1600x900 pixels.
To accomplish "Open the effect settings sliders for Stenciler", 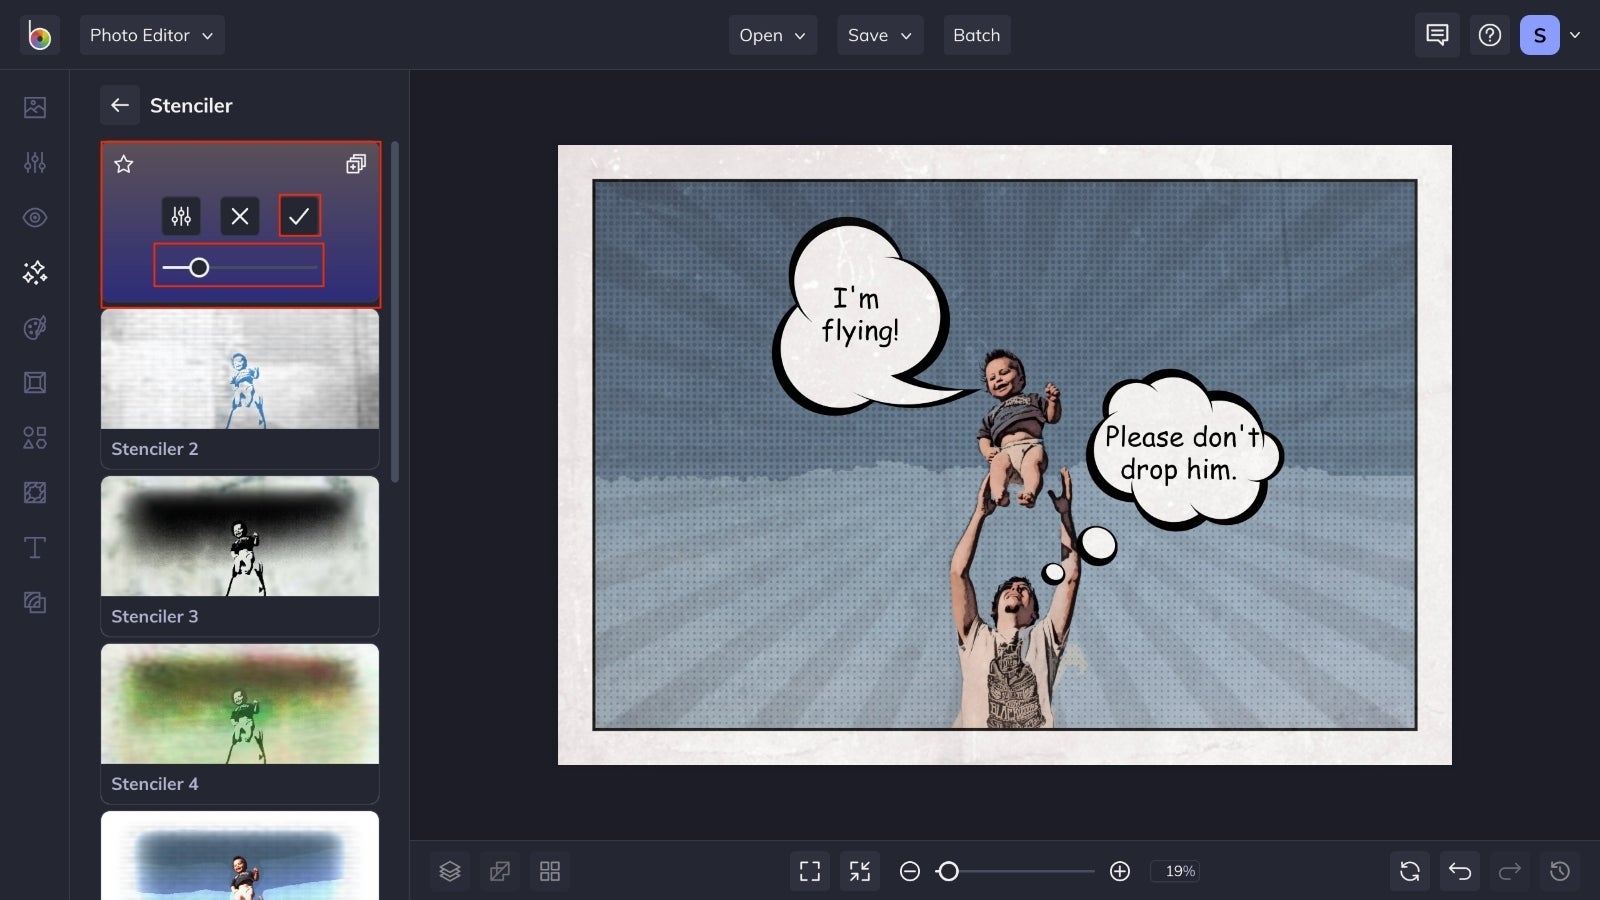I will 181,215.
